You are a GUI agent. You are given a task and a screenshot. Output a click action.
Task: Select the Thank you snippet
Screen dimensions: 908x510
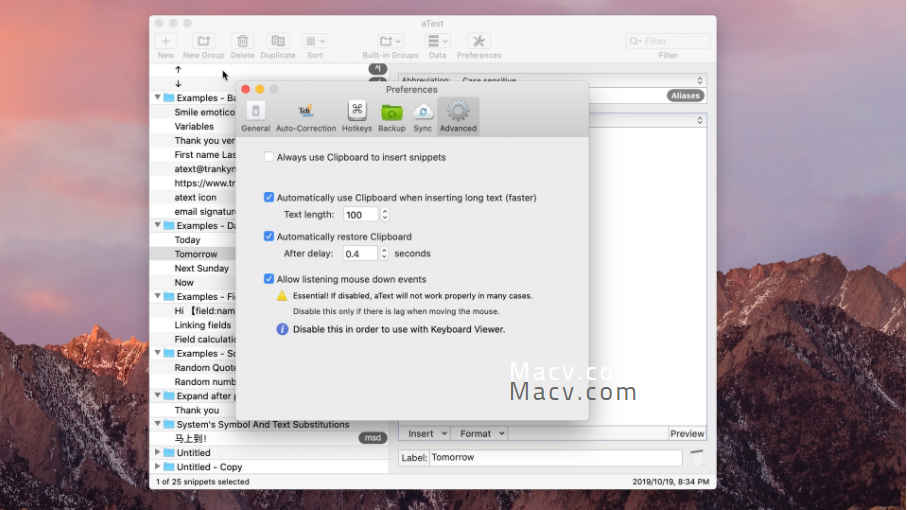[197, 410]
